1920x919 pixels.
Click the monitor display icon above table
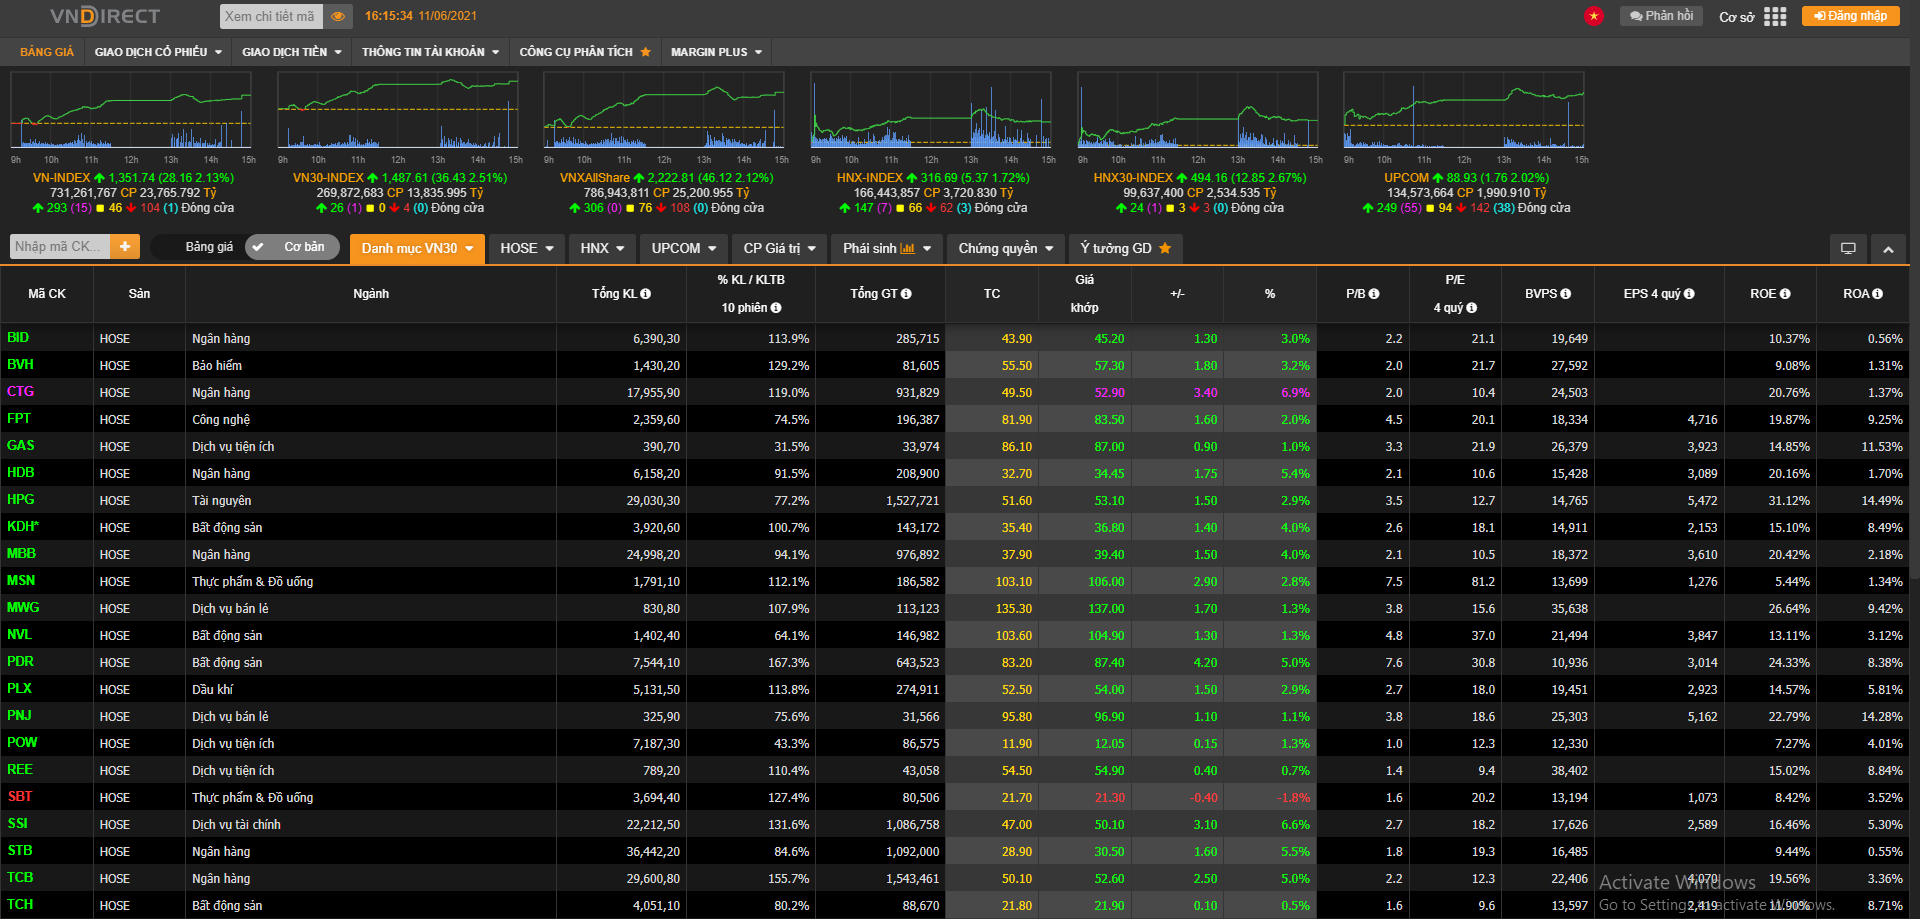pyautogui.click(x=1848, y=249)
